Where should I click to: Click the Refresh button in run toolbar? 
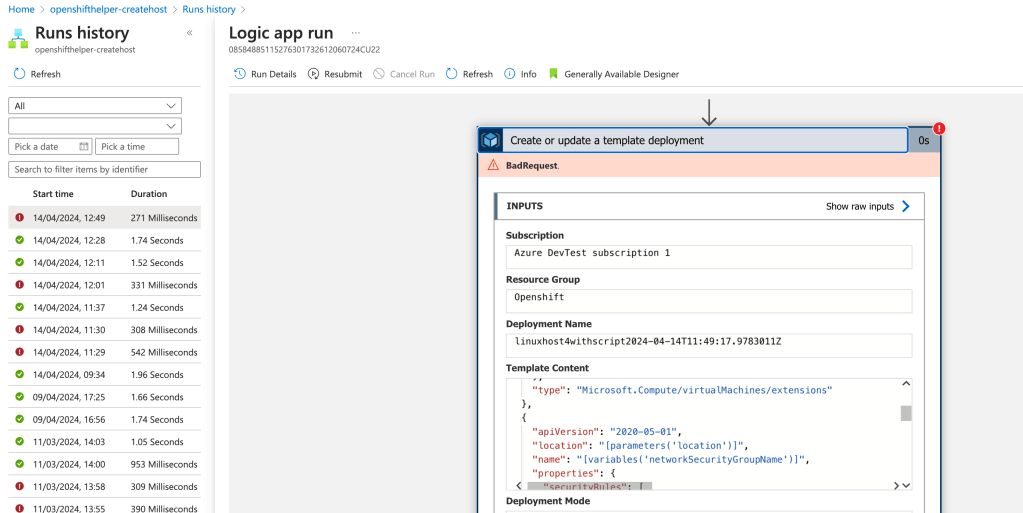click(469, 74)
